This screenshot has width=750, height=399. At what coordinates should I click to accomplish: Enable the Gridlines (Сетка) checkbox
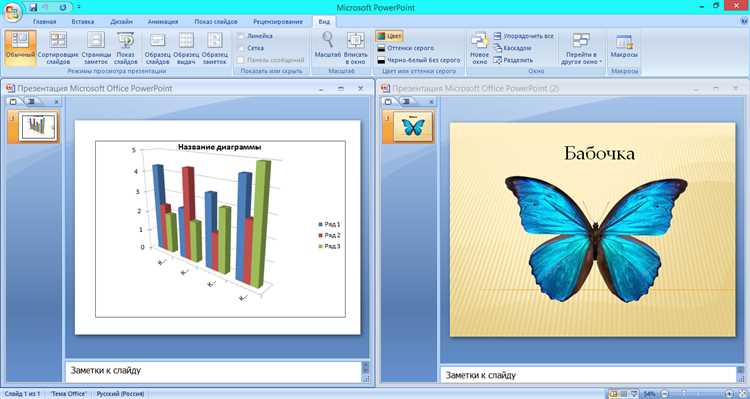[x=241, y=48]
